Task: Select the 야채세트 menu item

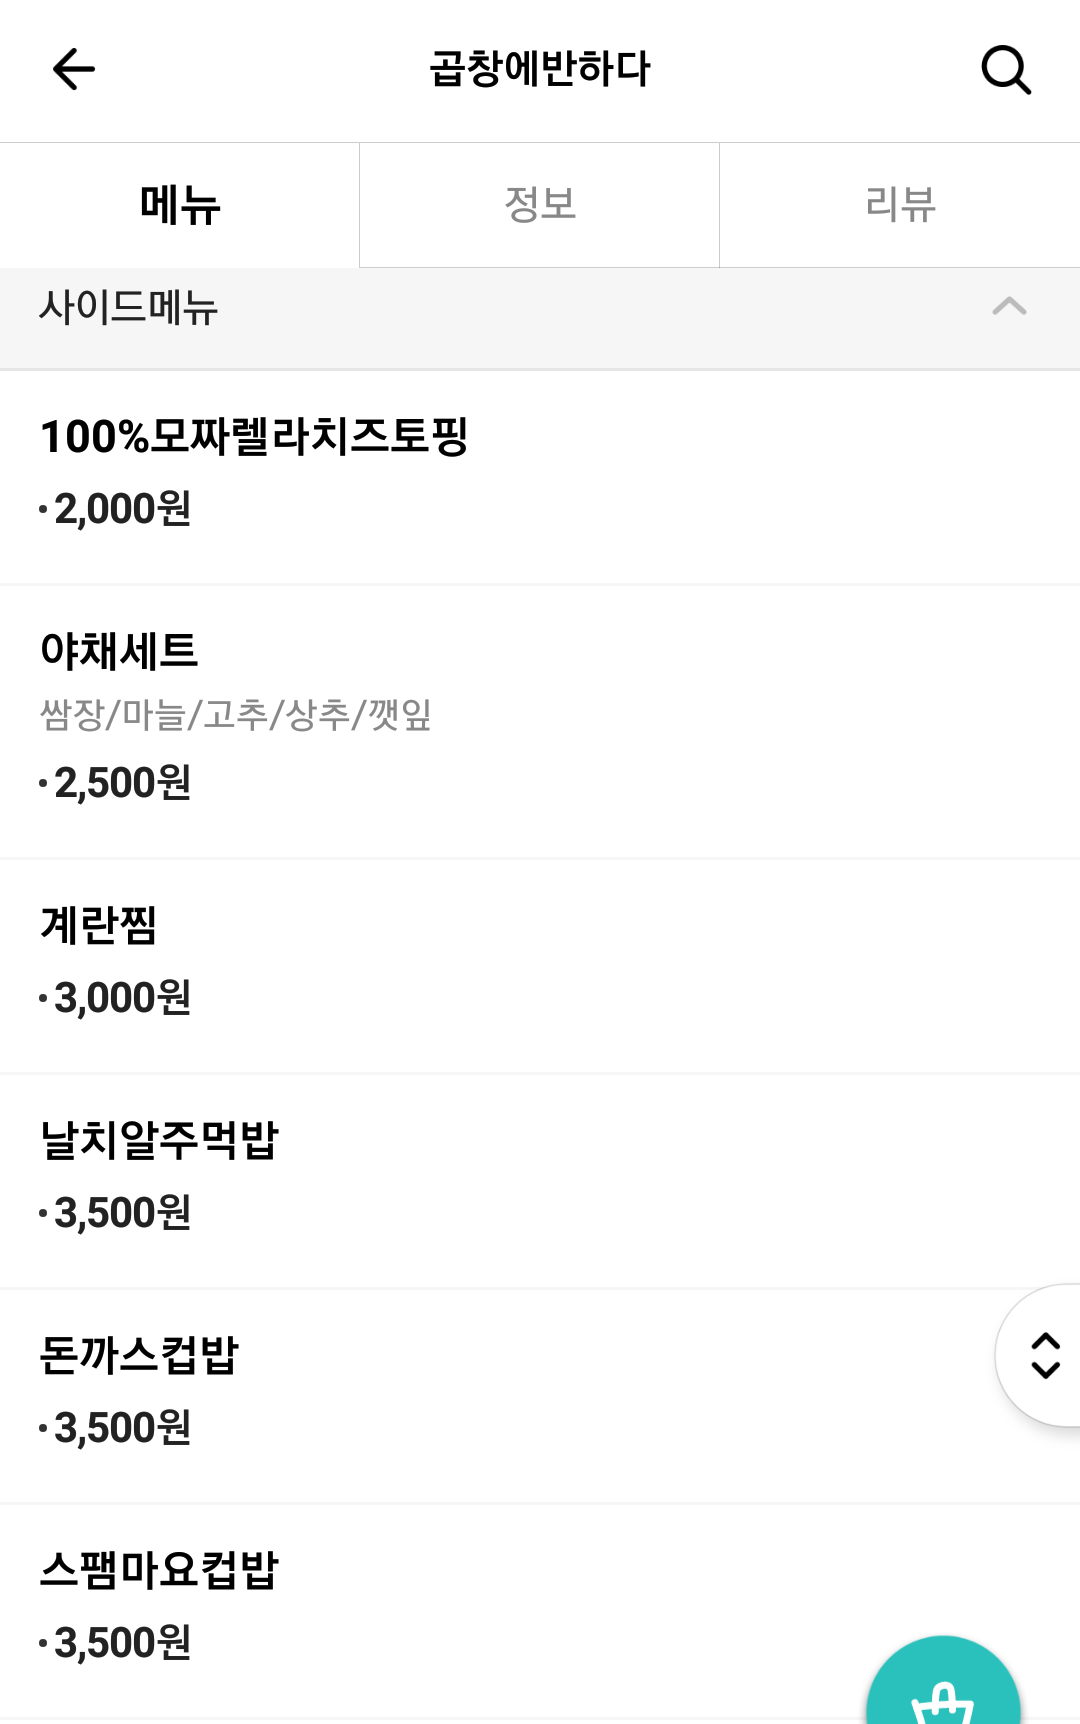Action: 540,722
